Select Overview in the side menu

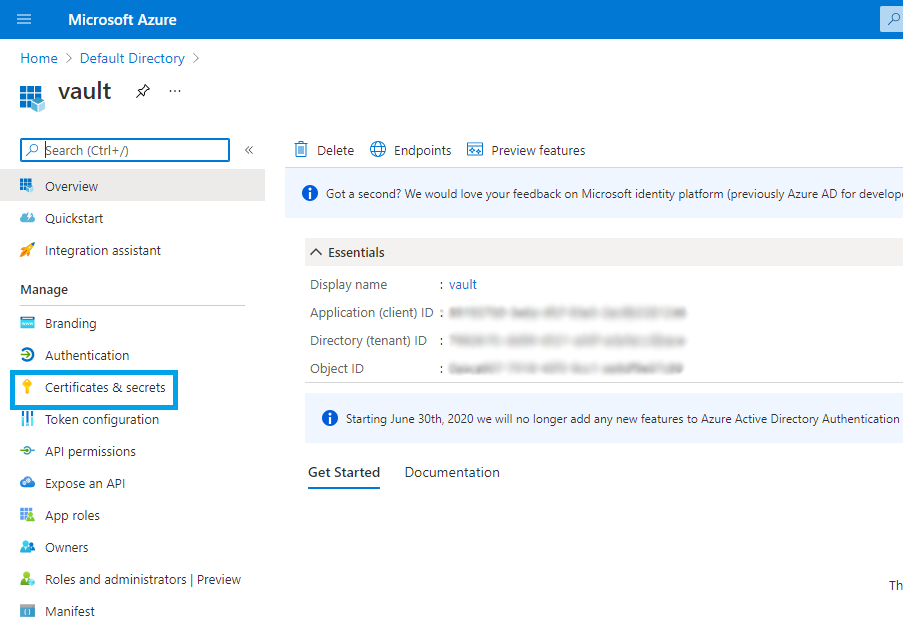point(132,185)
